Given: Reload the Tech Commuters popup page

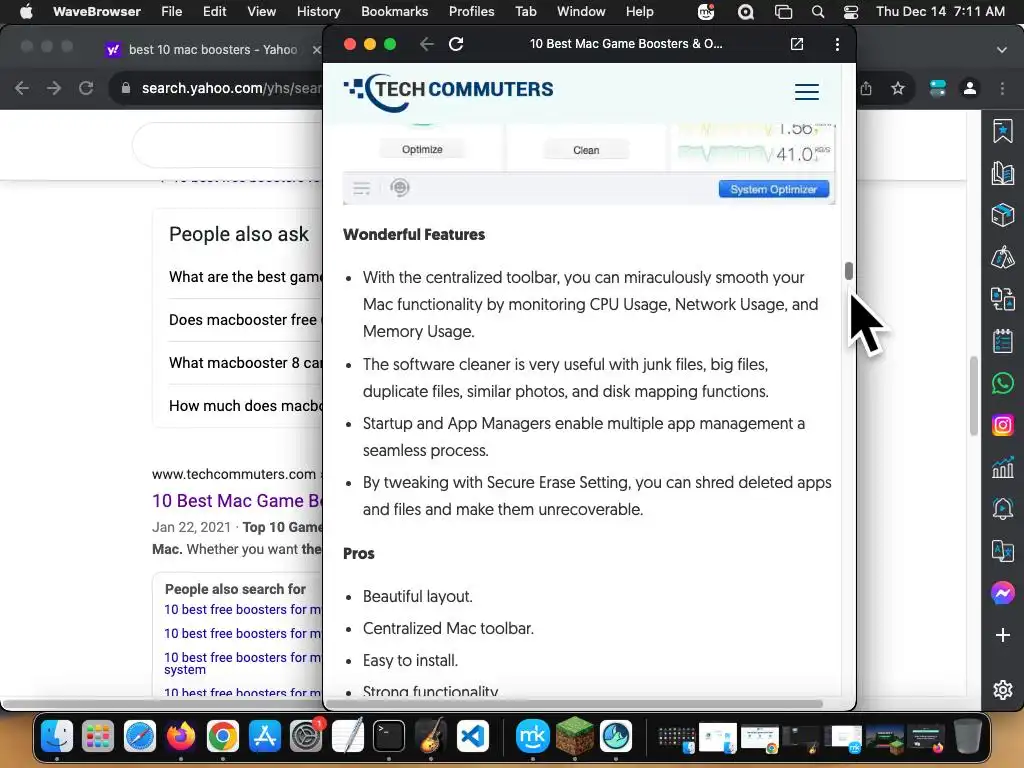Looking at the screenshot, I should (456, 44).
